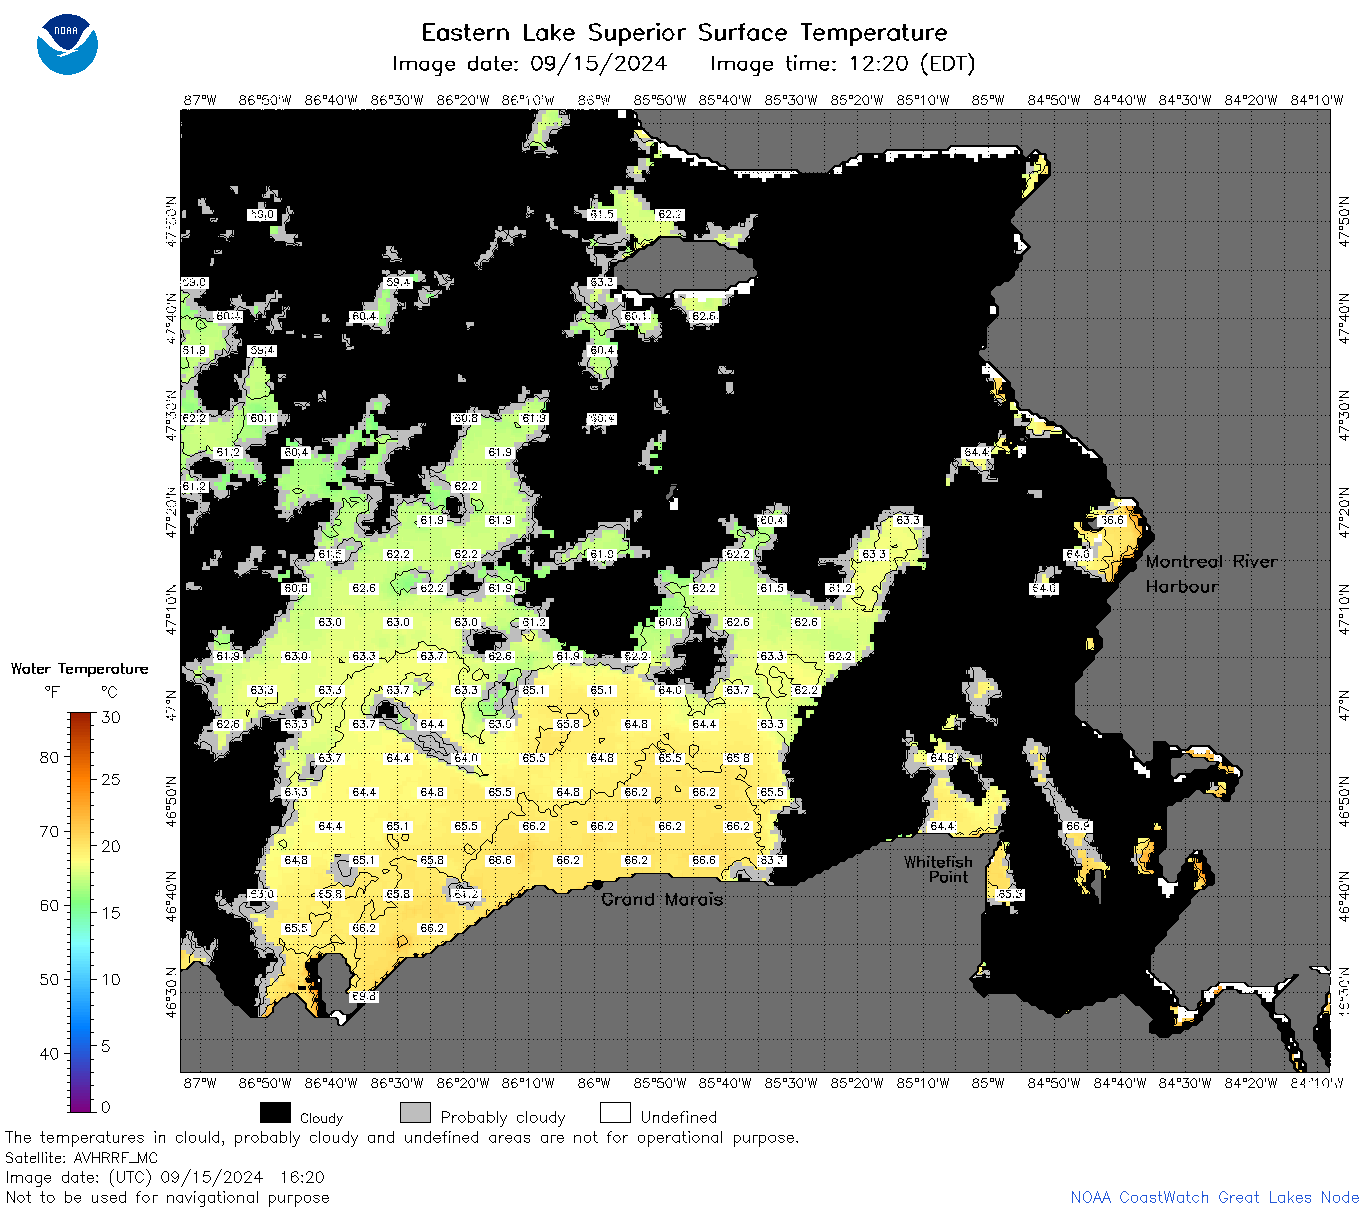Click the °F unit label on the scale
This screenshot has width=1370, height=1213.
[52, 691]
